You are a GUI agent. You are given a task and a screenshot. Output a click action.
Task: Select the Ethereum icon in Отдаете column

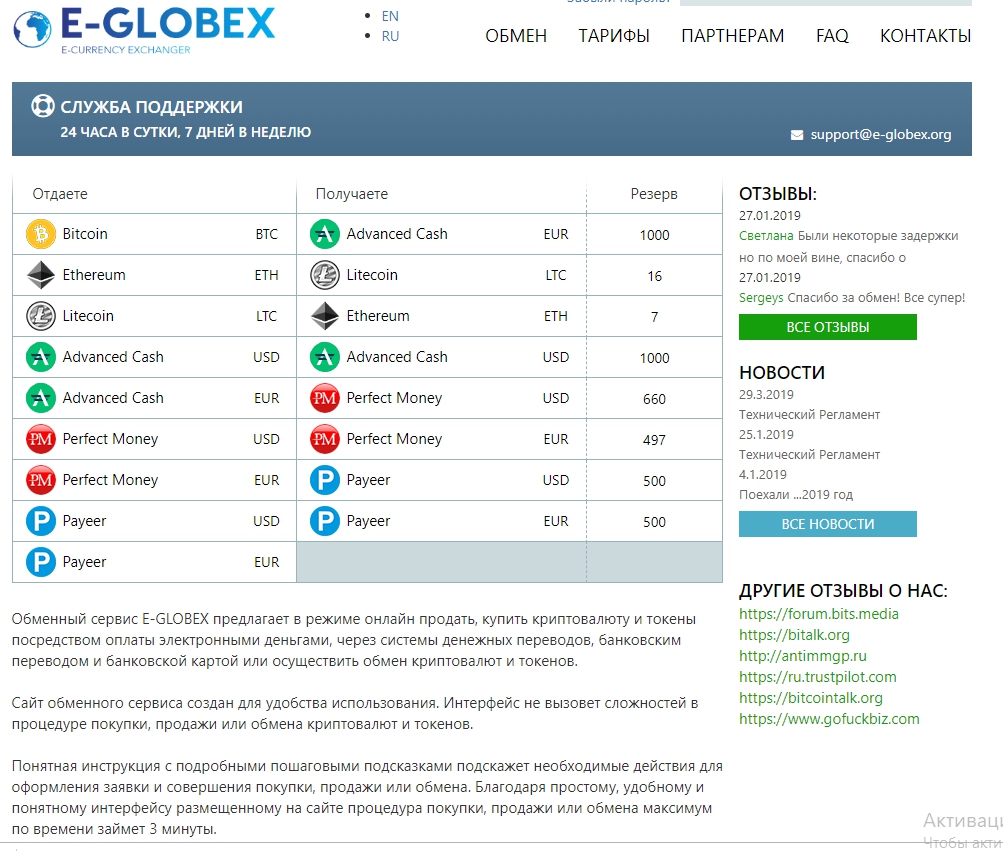pos(40,275)
